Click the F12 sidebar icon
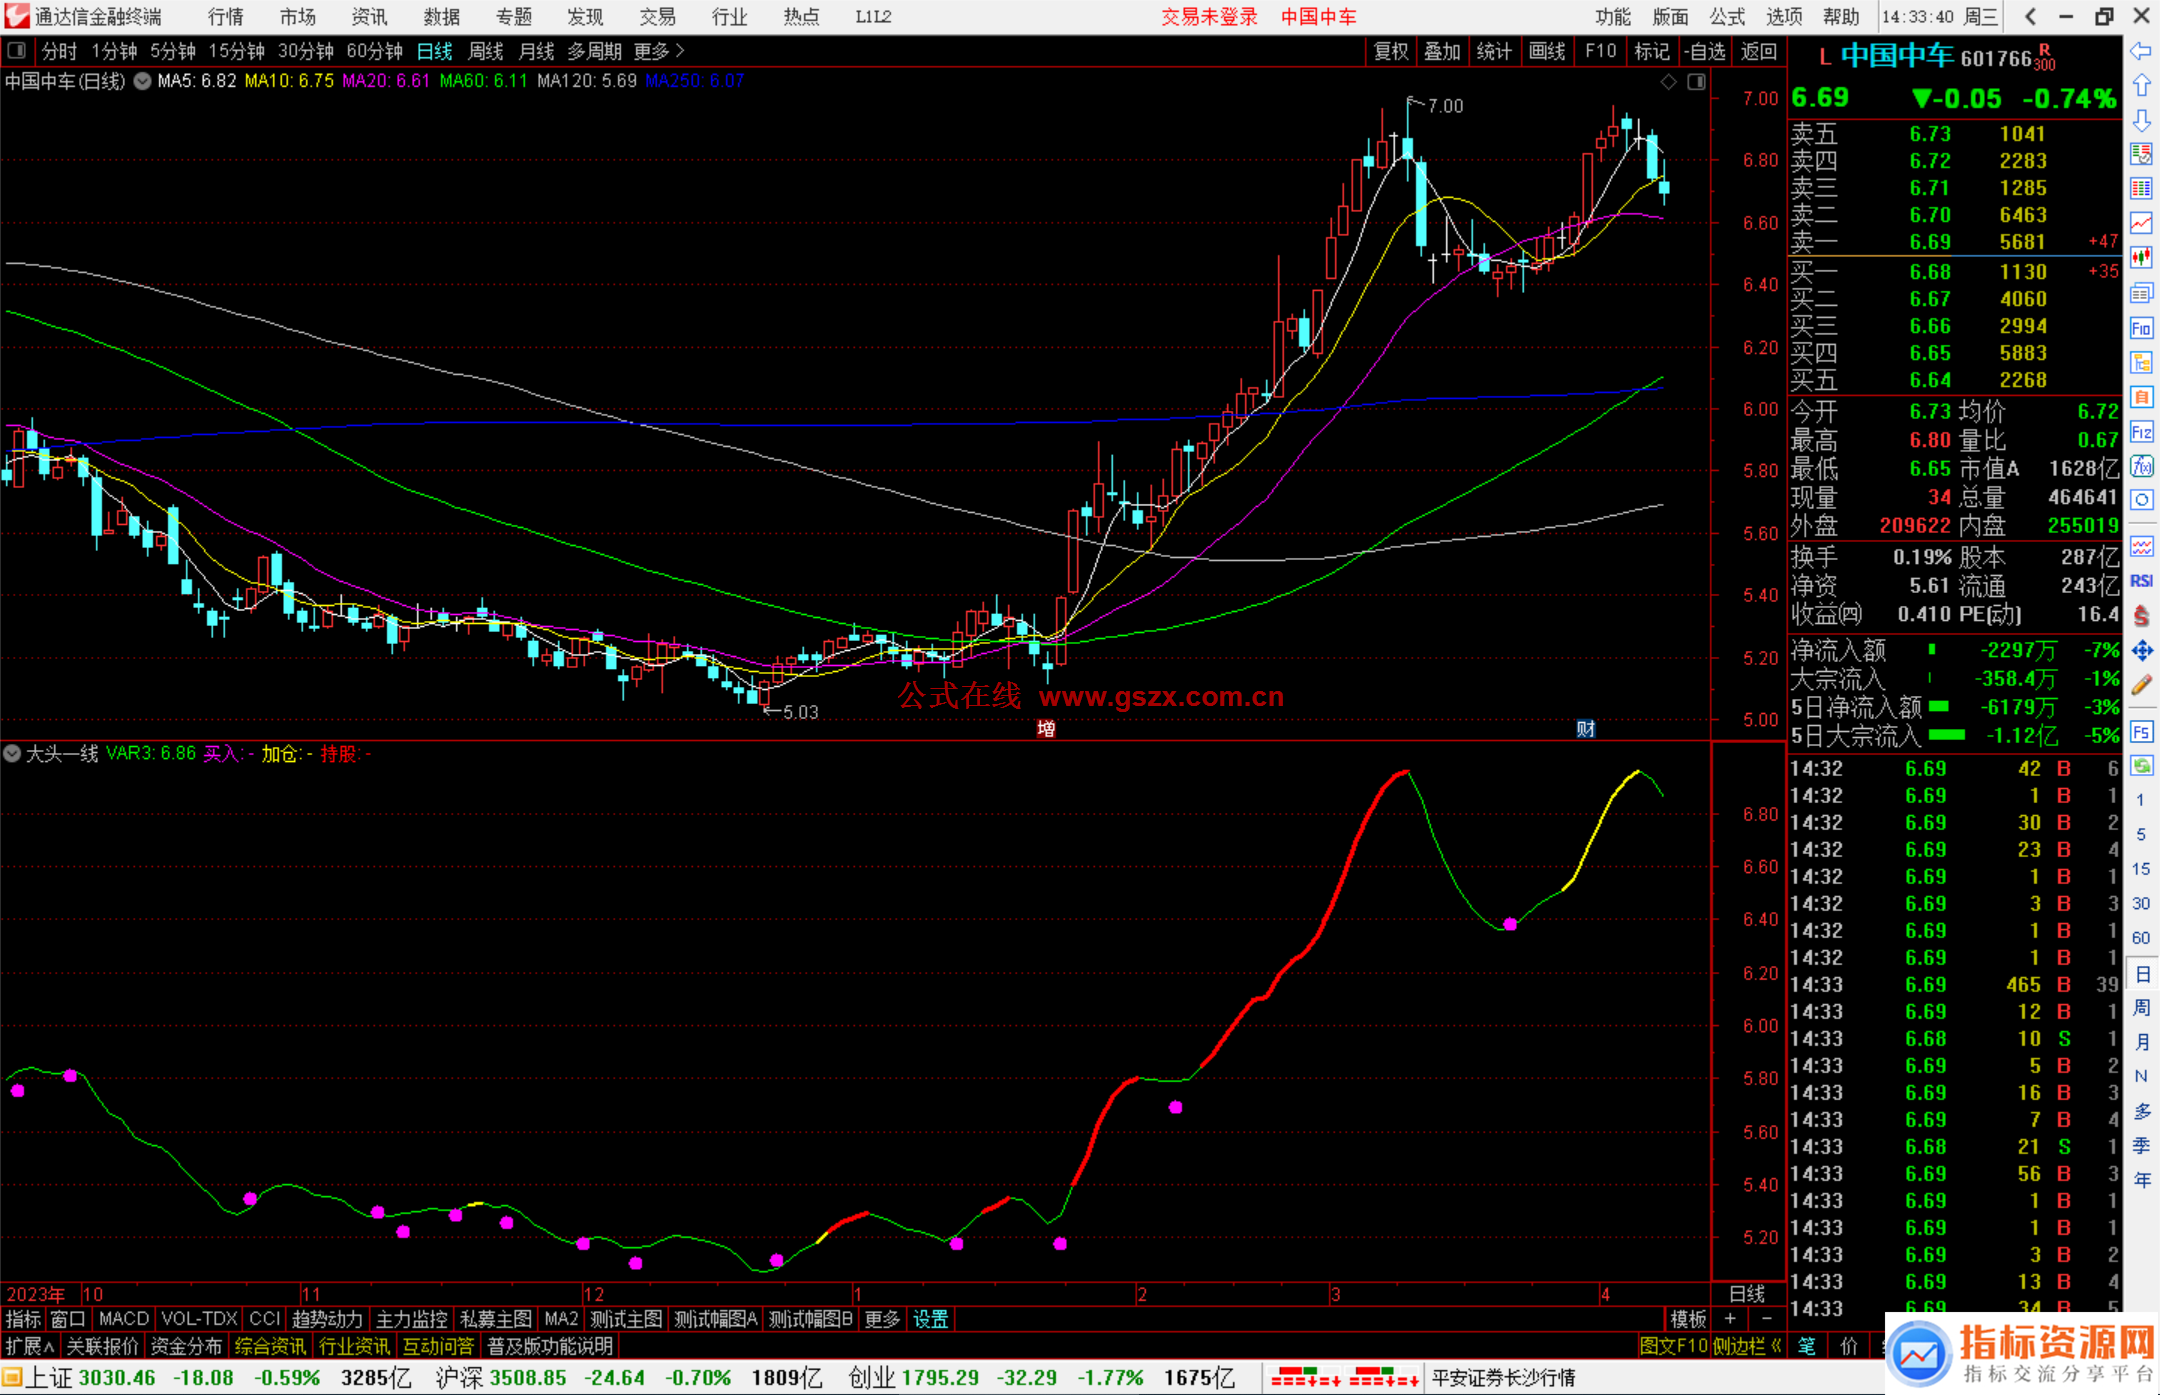Viewport: 2160px width, 1395px height. (x=2141, y=432)
